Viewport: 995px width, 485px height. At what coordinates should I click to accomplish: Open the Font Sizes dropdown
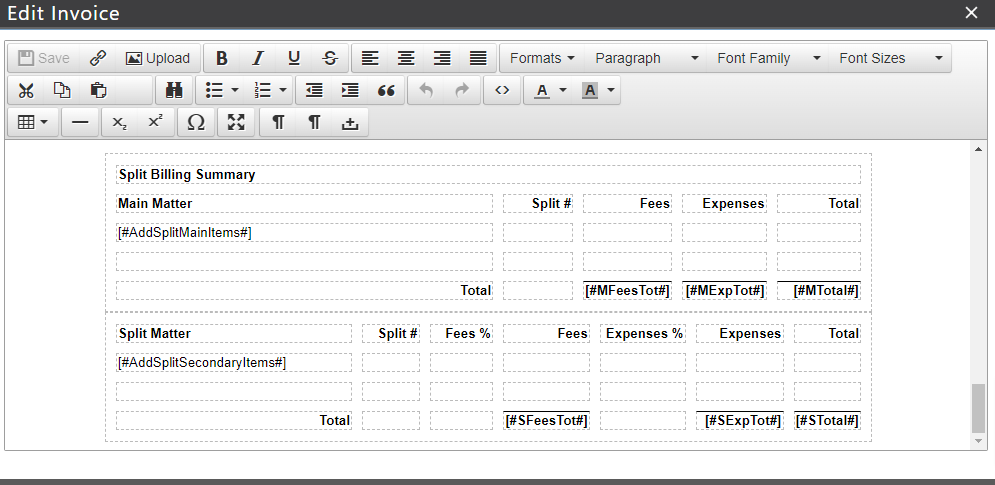[x=890, y=58]
